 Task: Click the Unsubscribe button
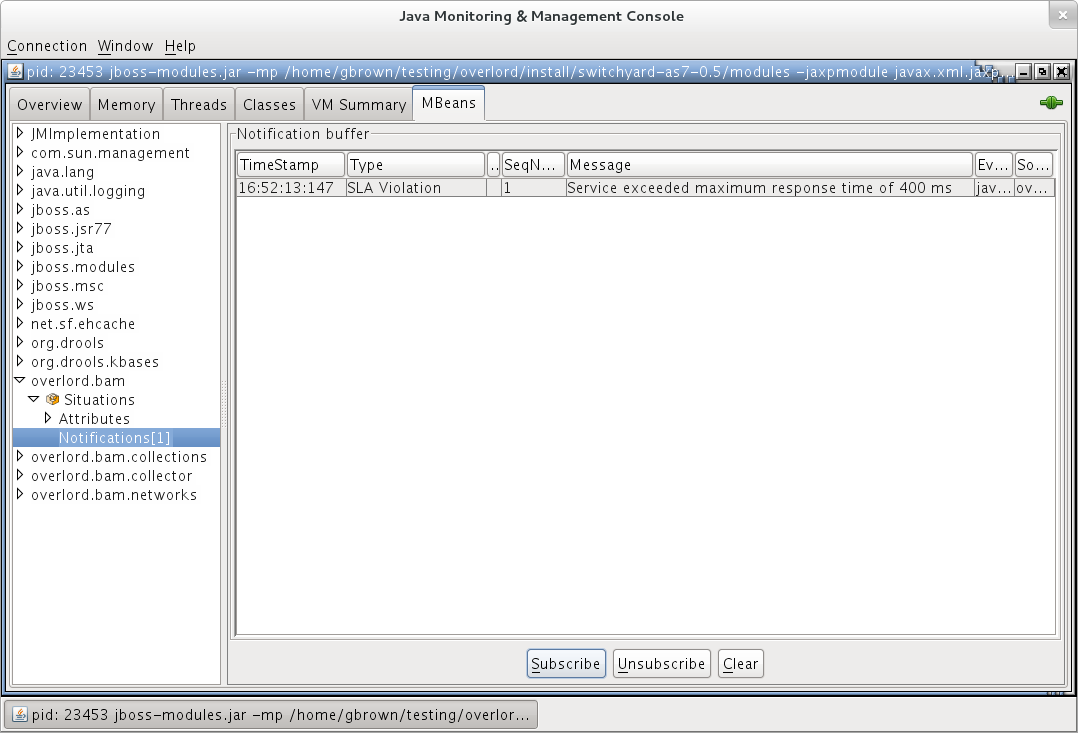(x=661, y=664)
